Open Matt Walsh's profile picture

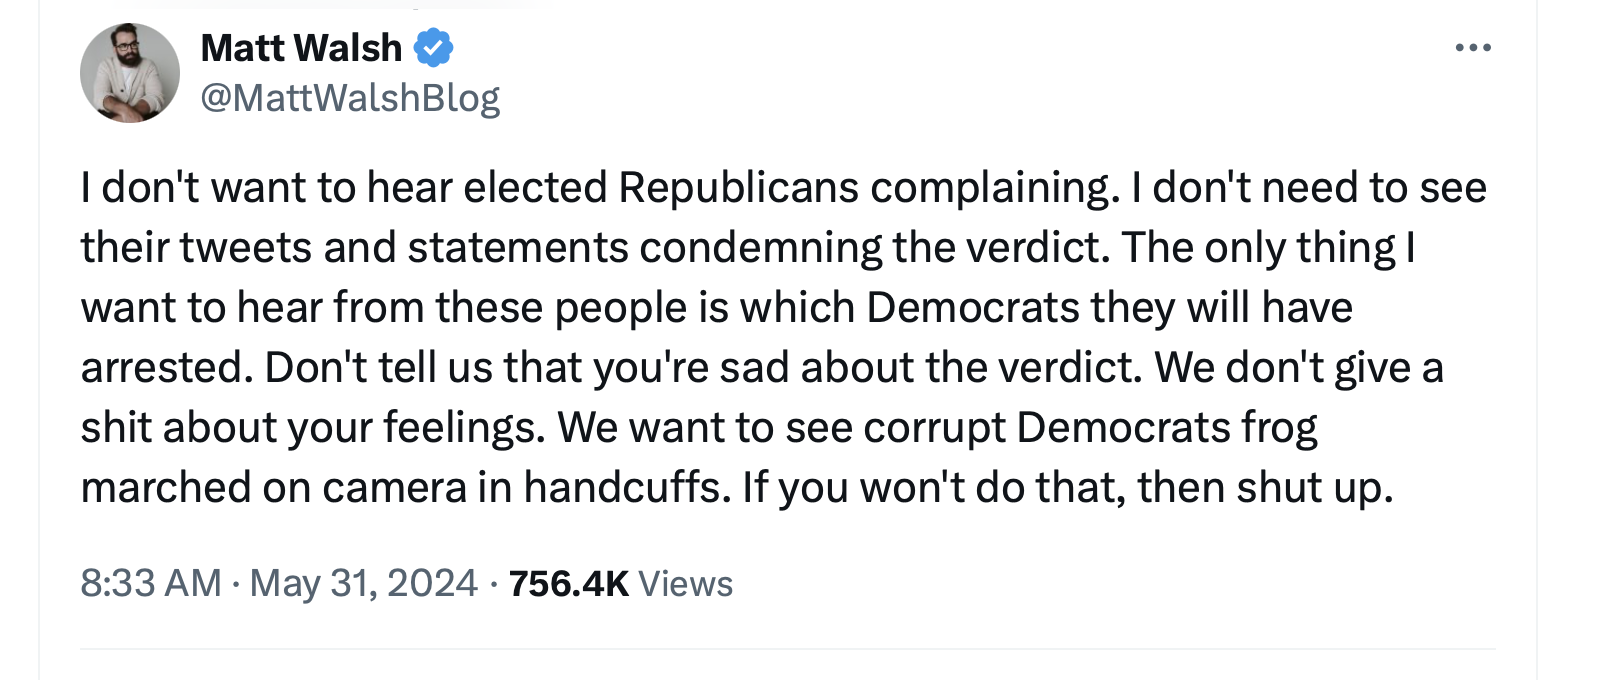pos(130,73)
